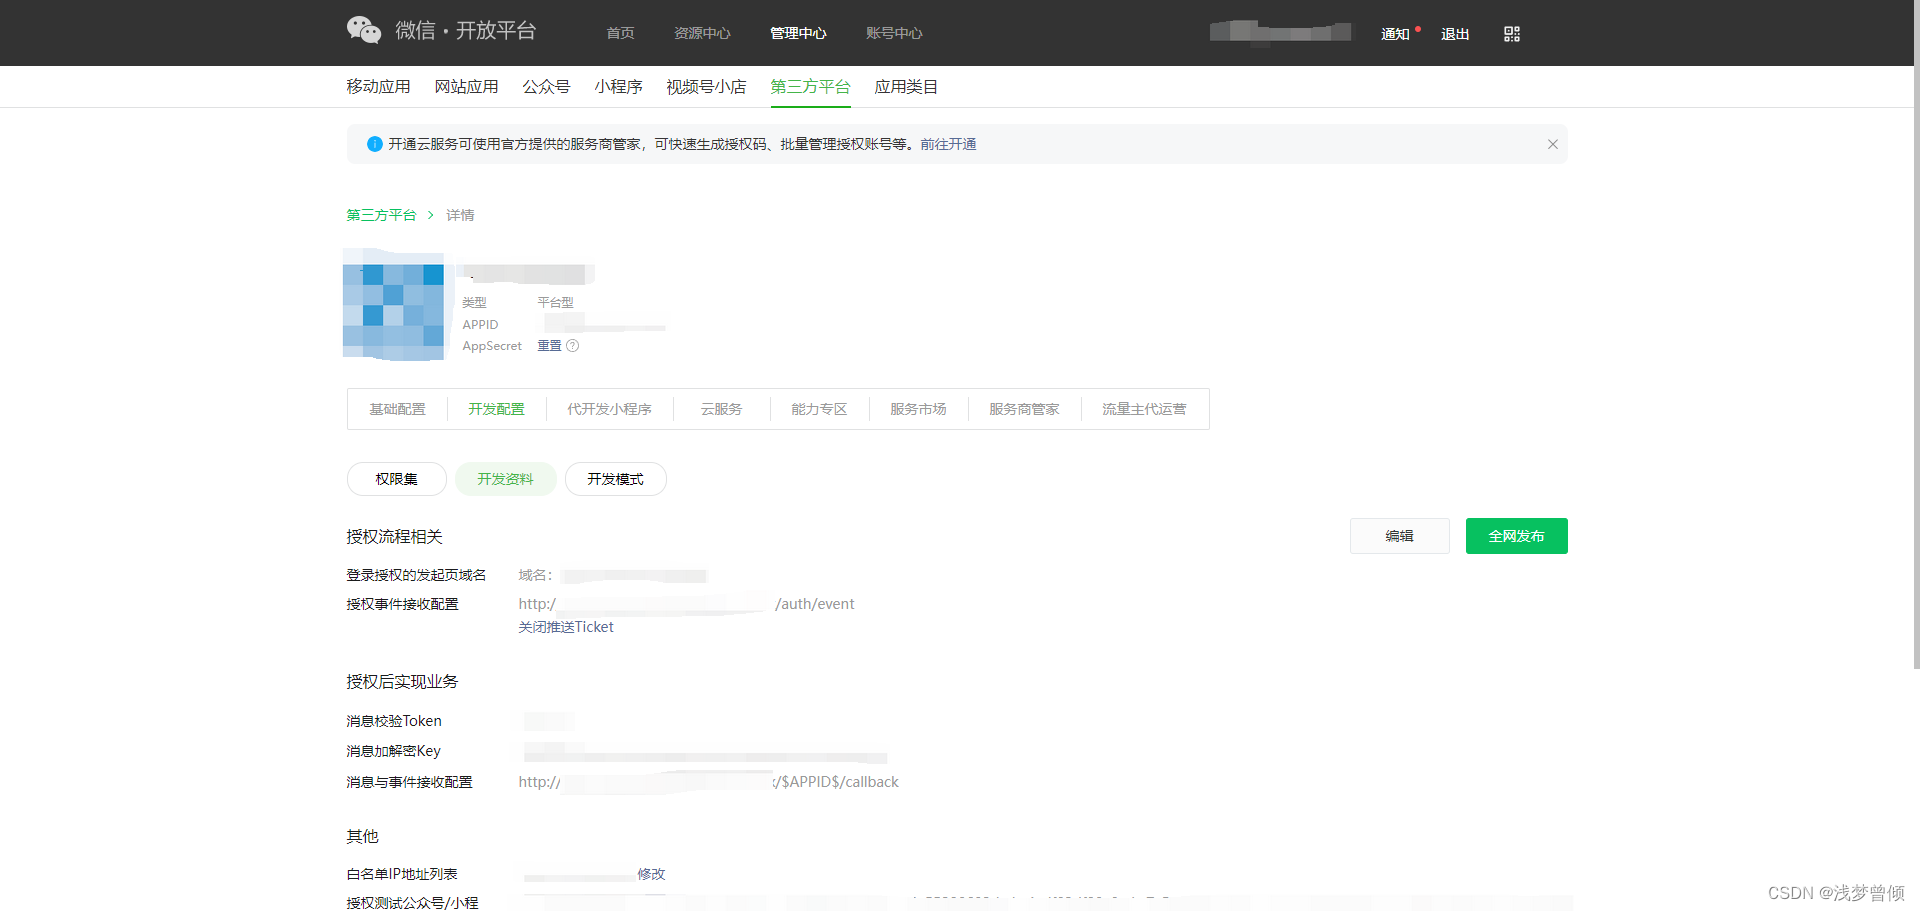
Task: Open the 服务商管家 tab
Action: click(x=1024, y=409)
